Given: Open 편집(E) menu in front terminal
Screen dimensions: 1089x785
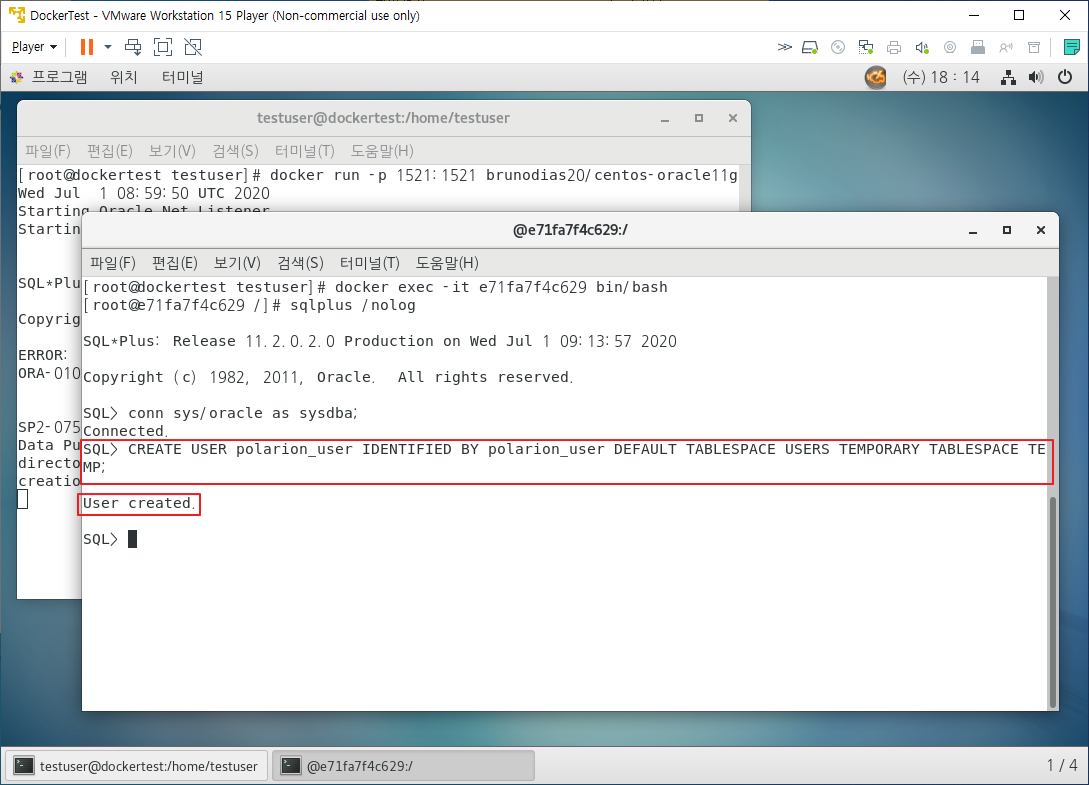Looking at the screenshot, I should tap(175, 263).
